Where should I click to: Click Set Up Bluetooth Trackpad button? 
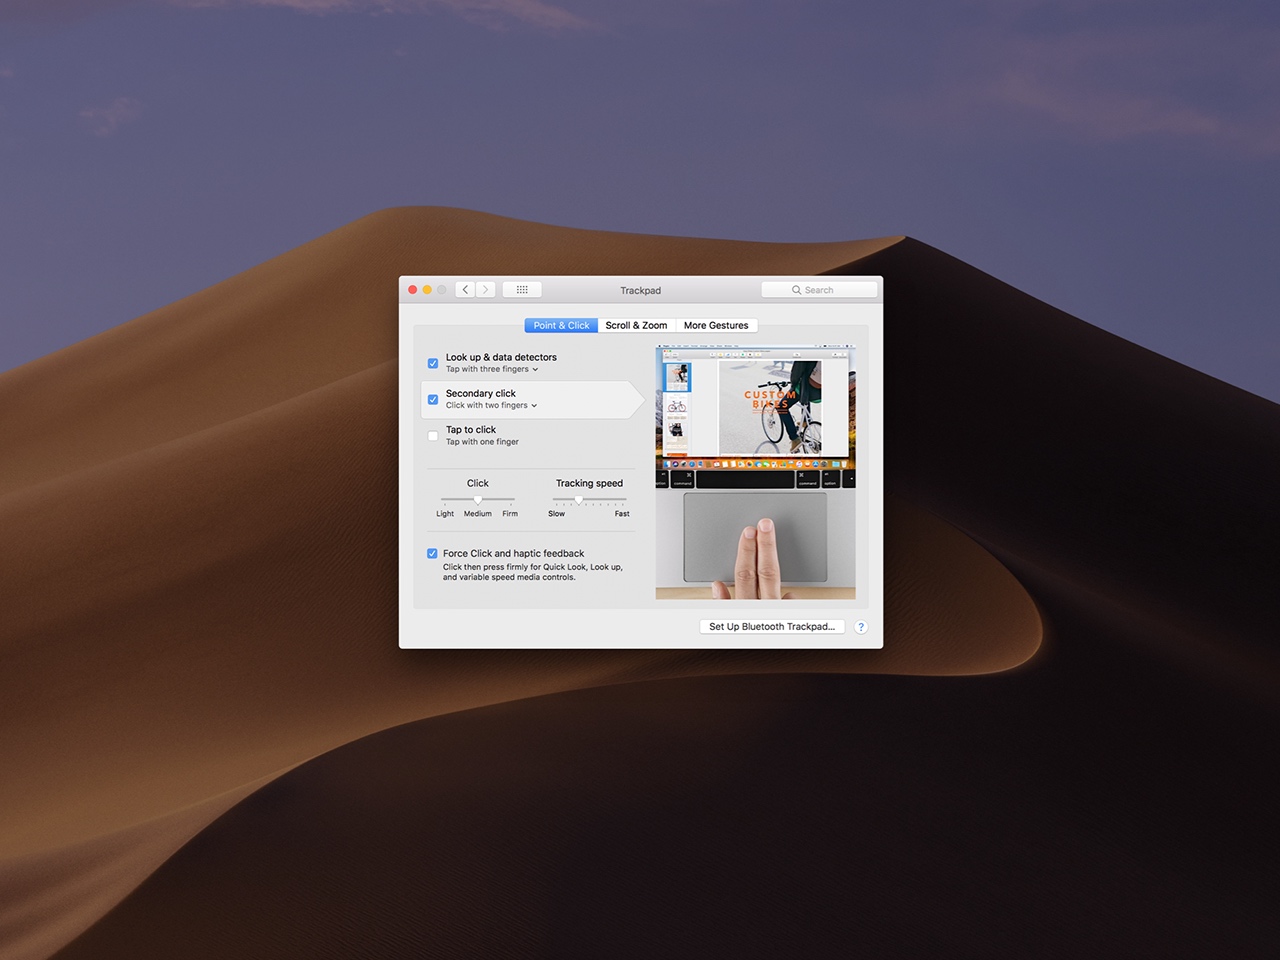click(x=771, y=627)
